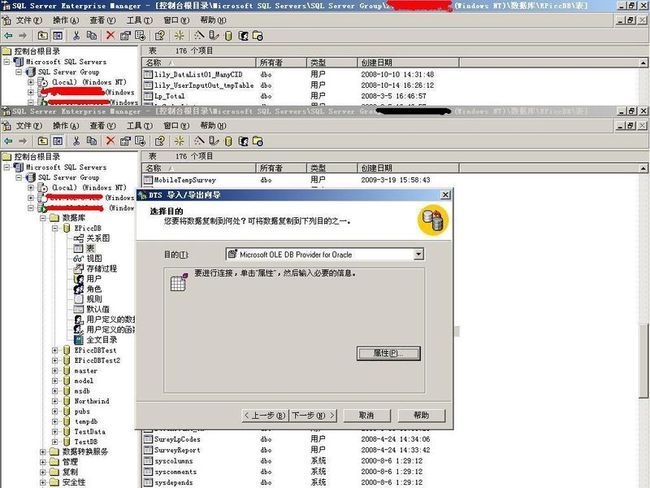The image size is (650, 488).
Task: Expand the 数据转换服务 folder node
Action: [x=43, y=452]
